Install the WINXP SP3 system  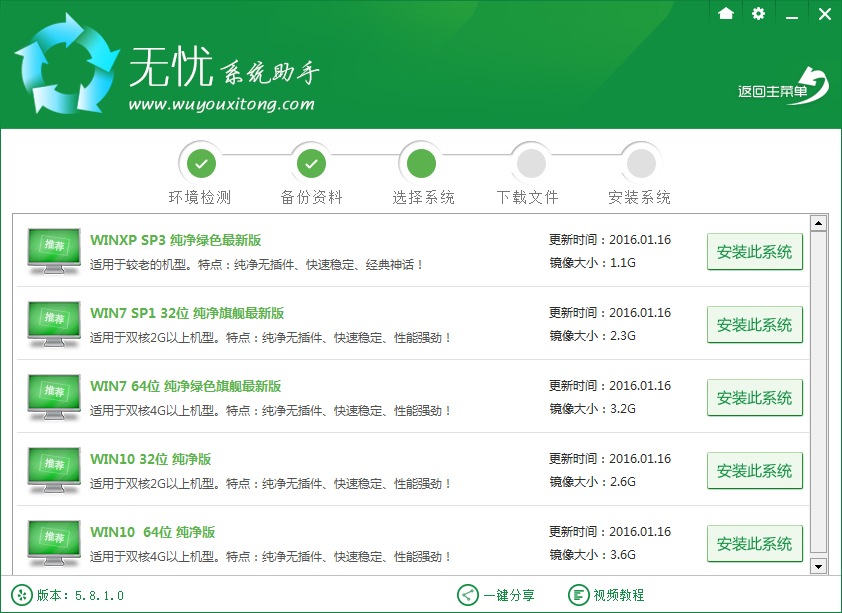pyautogui.click(x=754, y=251)
